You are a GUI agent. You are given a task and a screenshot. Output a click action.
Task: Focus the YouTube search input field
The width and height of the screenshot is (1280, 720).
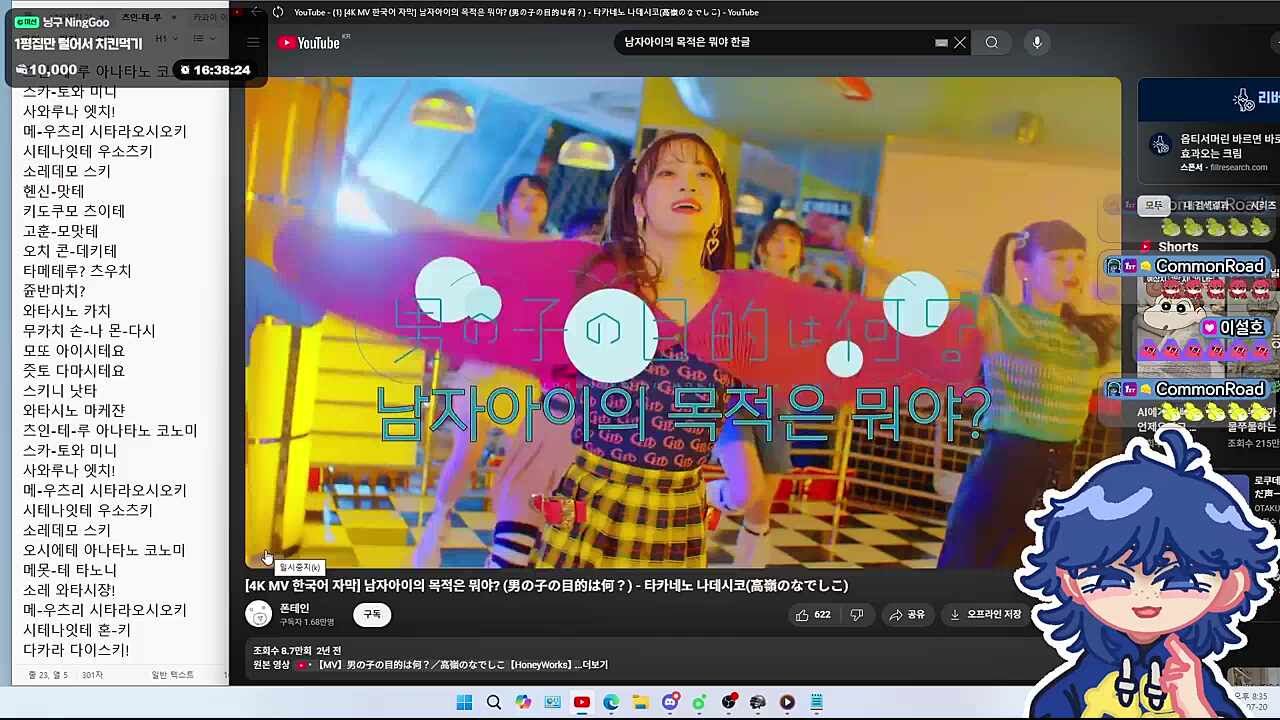[775, 43]
